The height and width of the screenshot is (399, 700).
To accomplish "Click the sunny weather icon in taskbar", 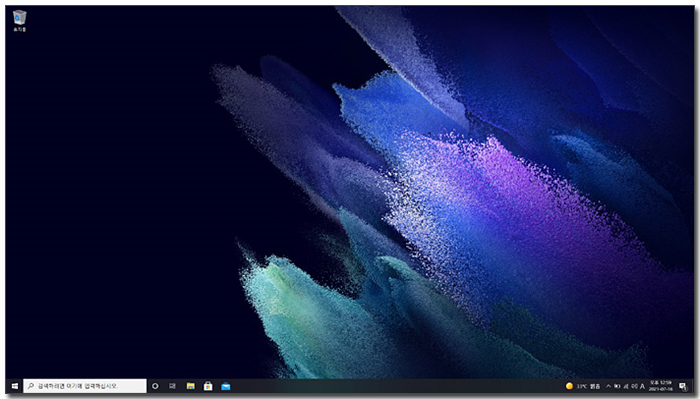I will tap(569, 386).
